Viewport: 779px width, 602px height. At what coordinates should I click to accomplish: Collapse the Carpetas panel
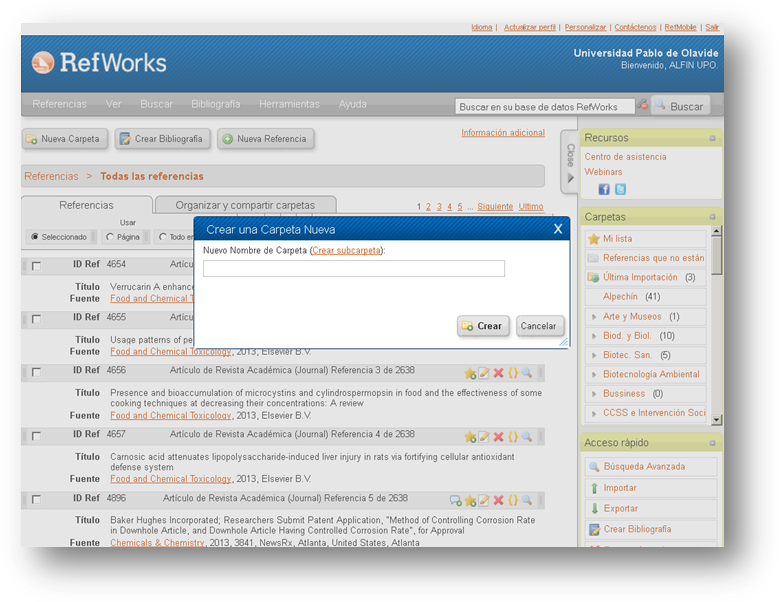[712, 217]
